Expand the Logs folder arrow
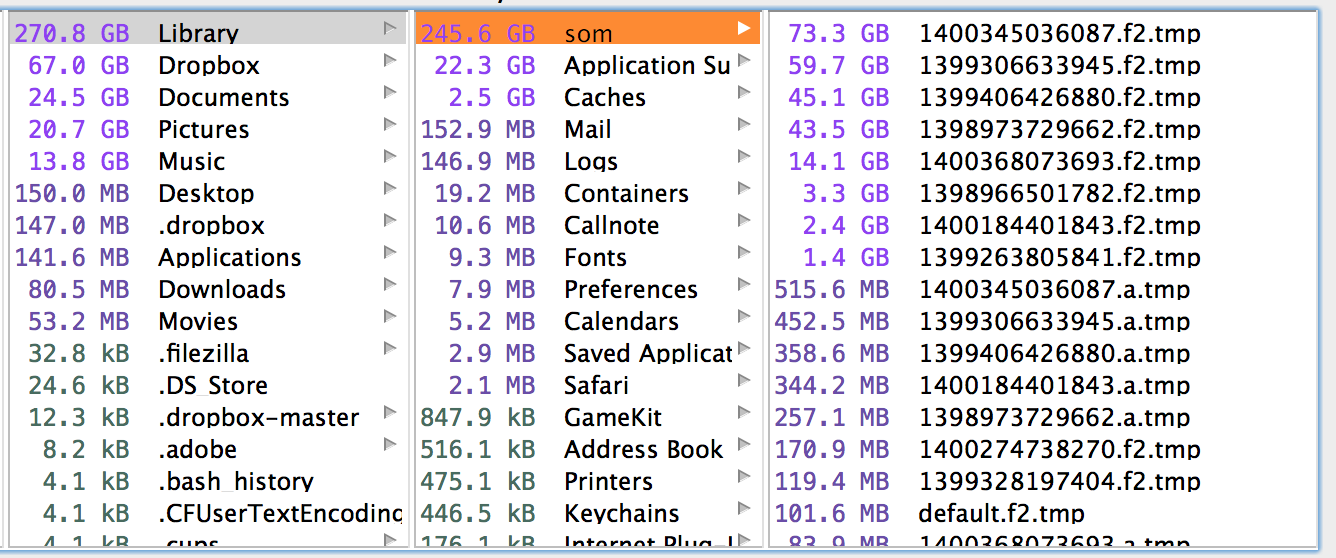 pyautogui.click(x=744, y=158)
